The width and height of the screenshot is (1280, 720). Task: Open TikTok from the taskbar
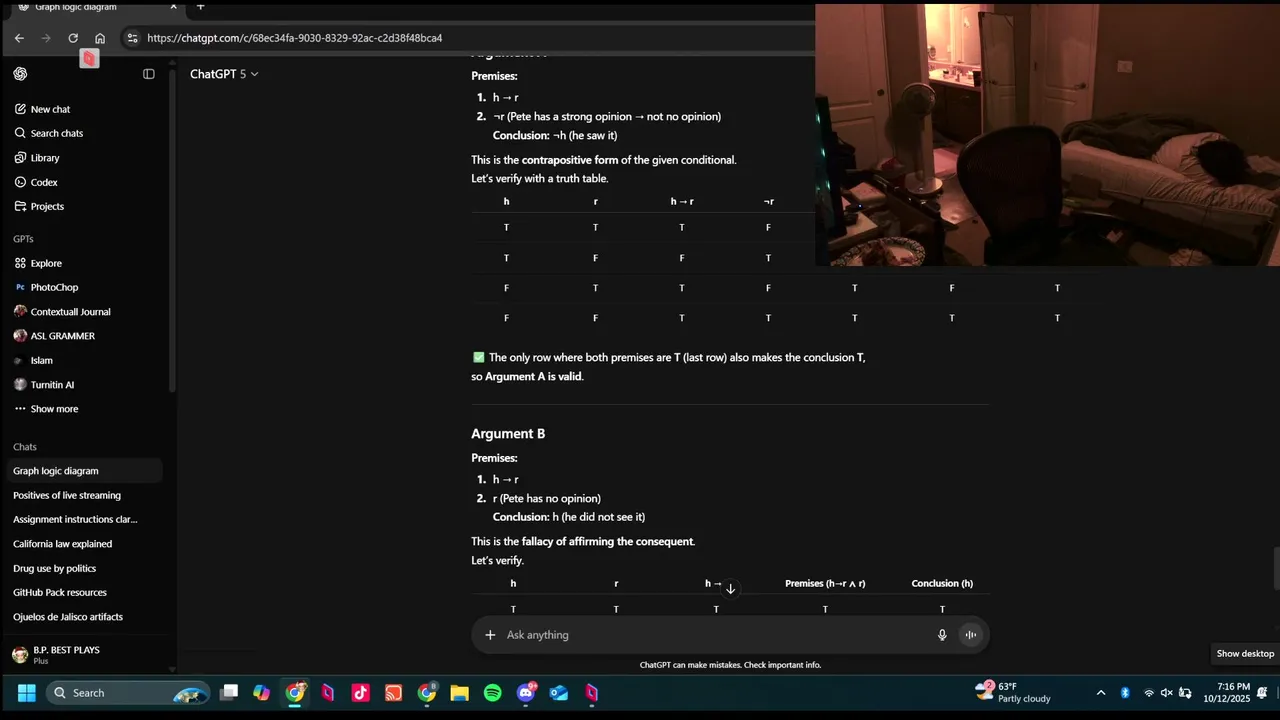pyautogui.click(x=361, y=692)
